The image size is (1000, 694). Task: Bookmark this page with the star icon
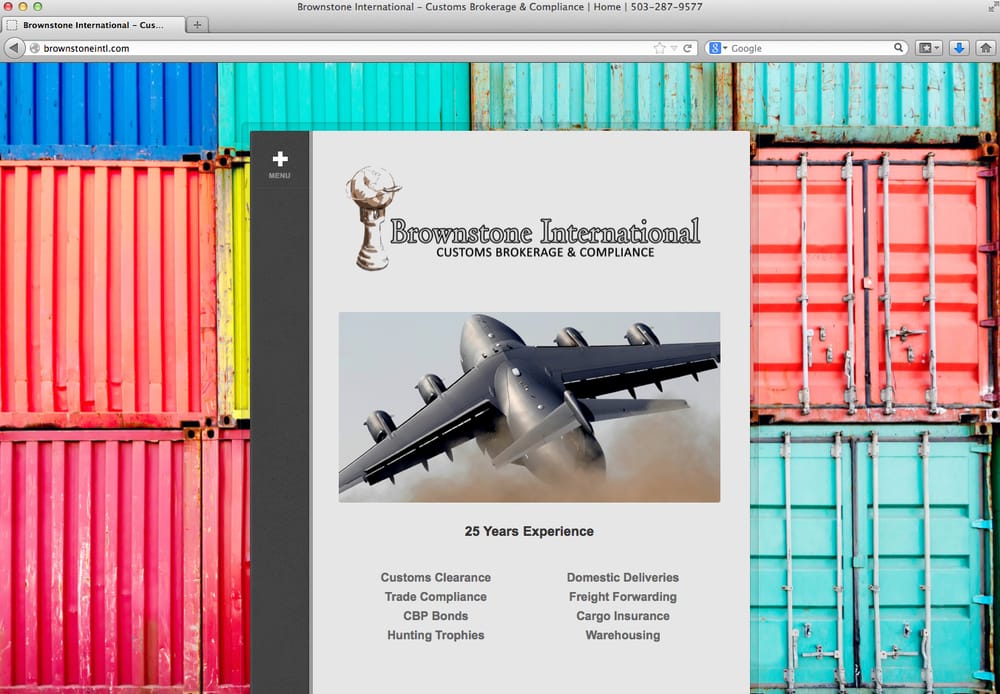659,48
